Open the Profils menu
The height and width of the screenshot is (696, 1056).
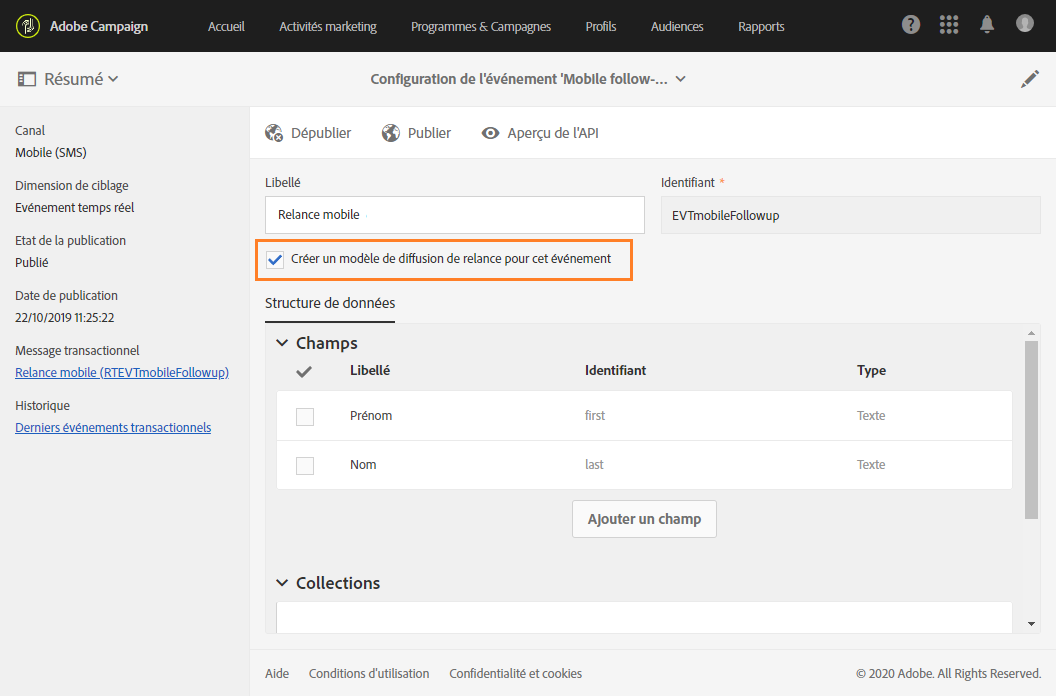[x=601, y=26]
